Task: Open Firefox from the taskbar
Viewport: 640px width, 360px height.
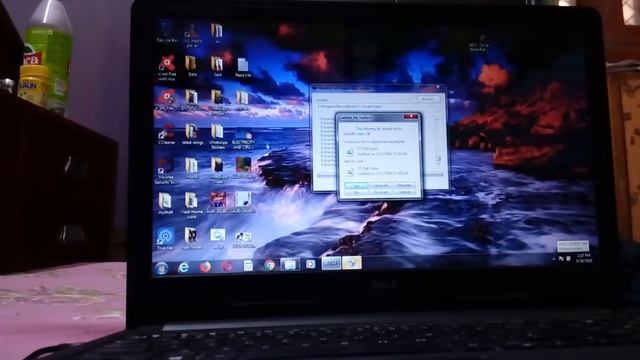Action: coord(205,267)
